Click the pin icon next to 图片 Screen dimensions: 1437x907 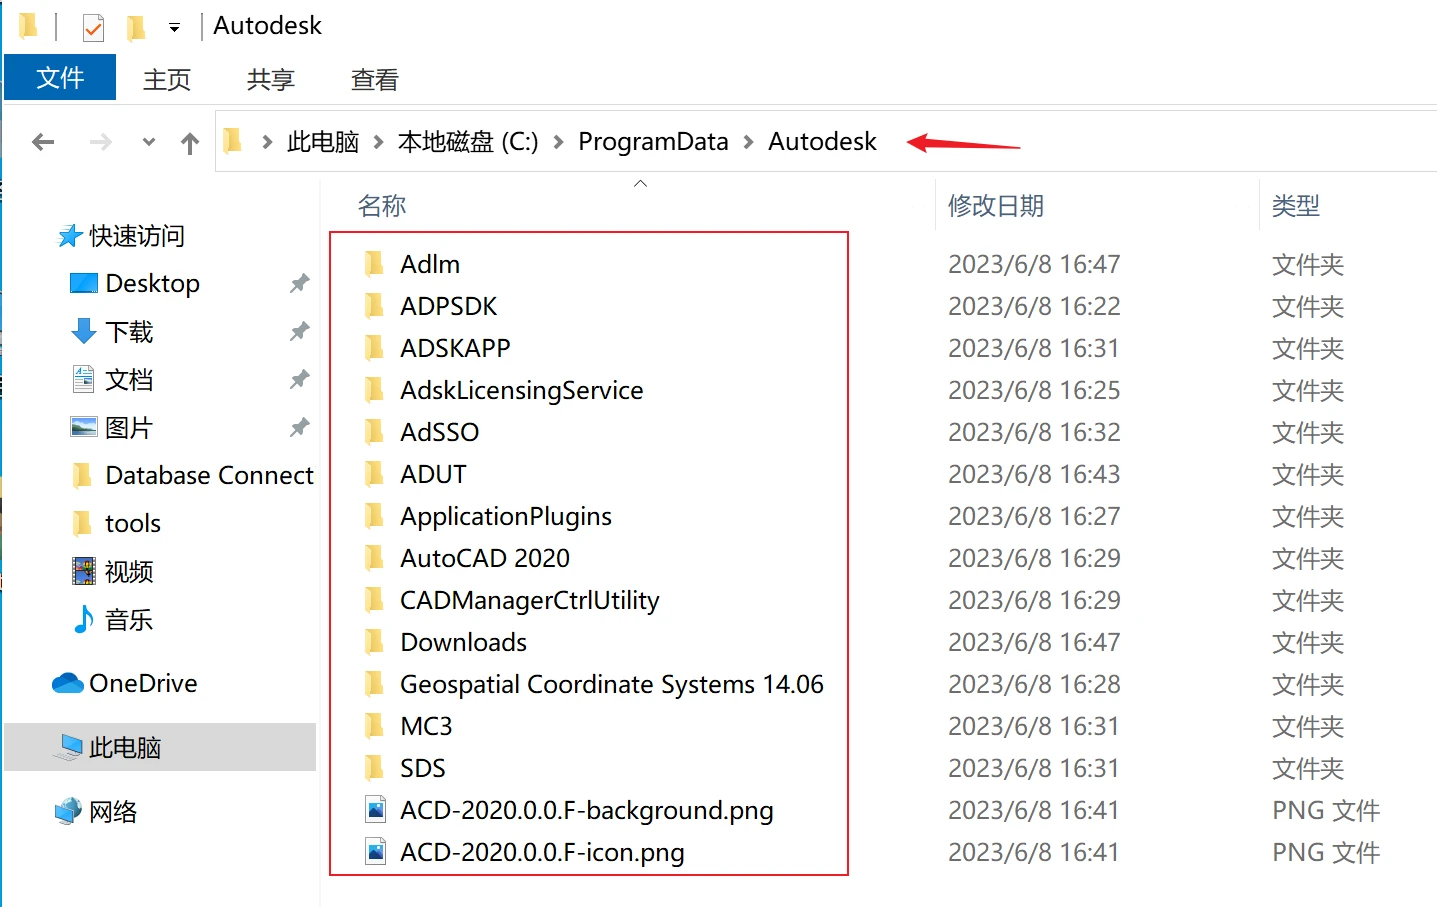(299, 428)
